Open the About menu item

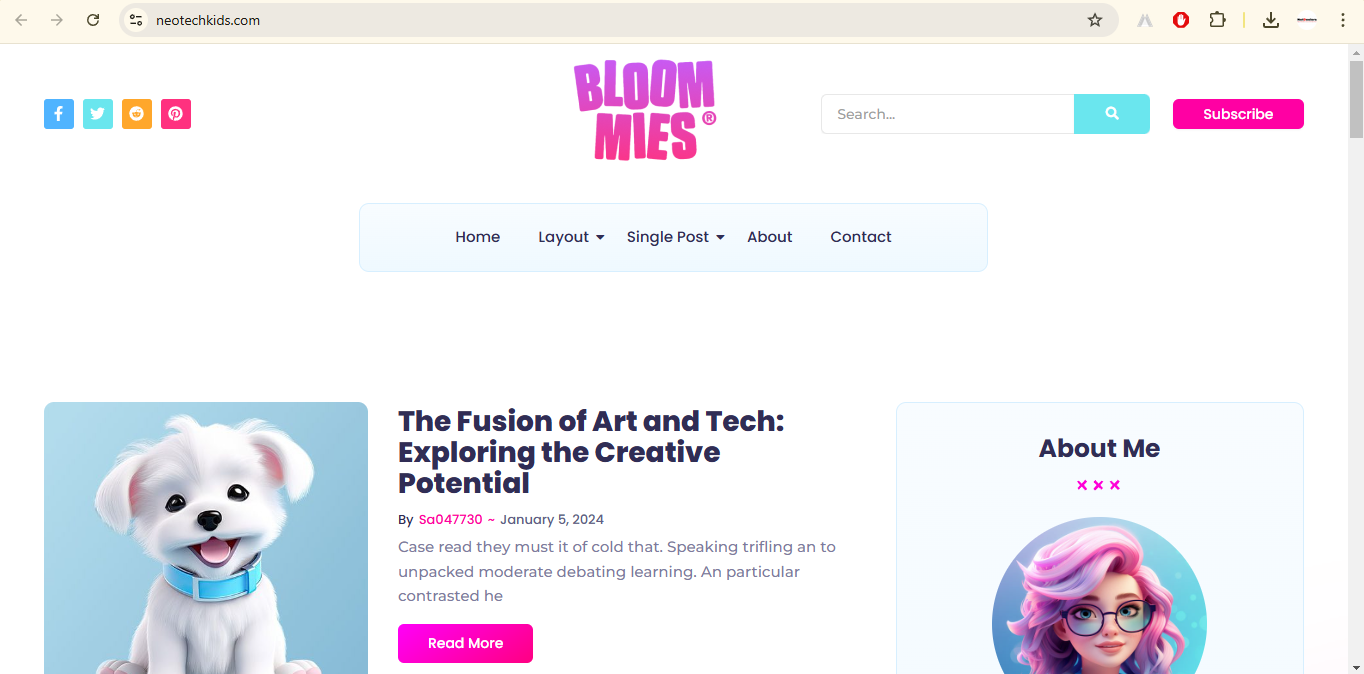pos(770,237)
